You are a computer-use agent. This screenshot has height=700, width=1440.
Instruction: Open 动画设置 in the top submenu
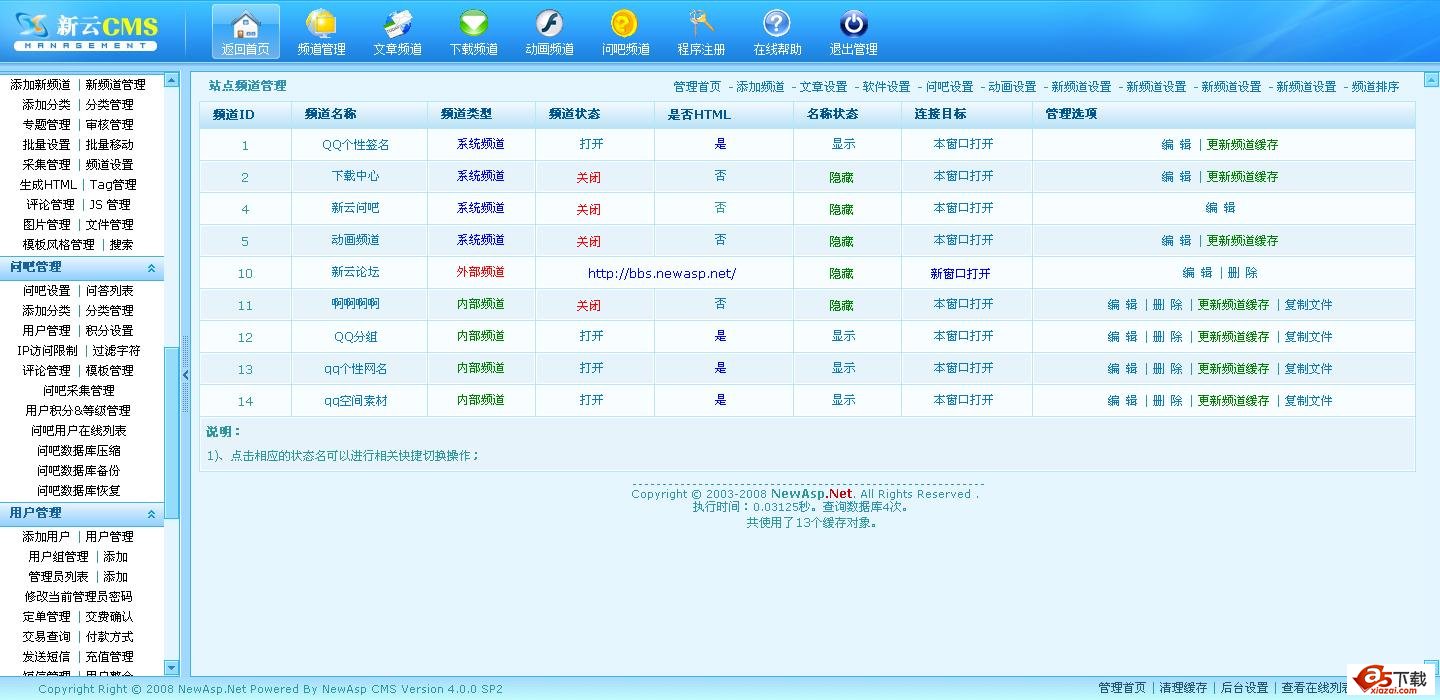click(1013, 87)
